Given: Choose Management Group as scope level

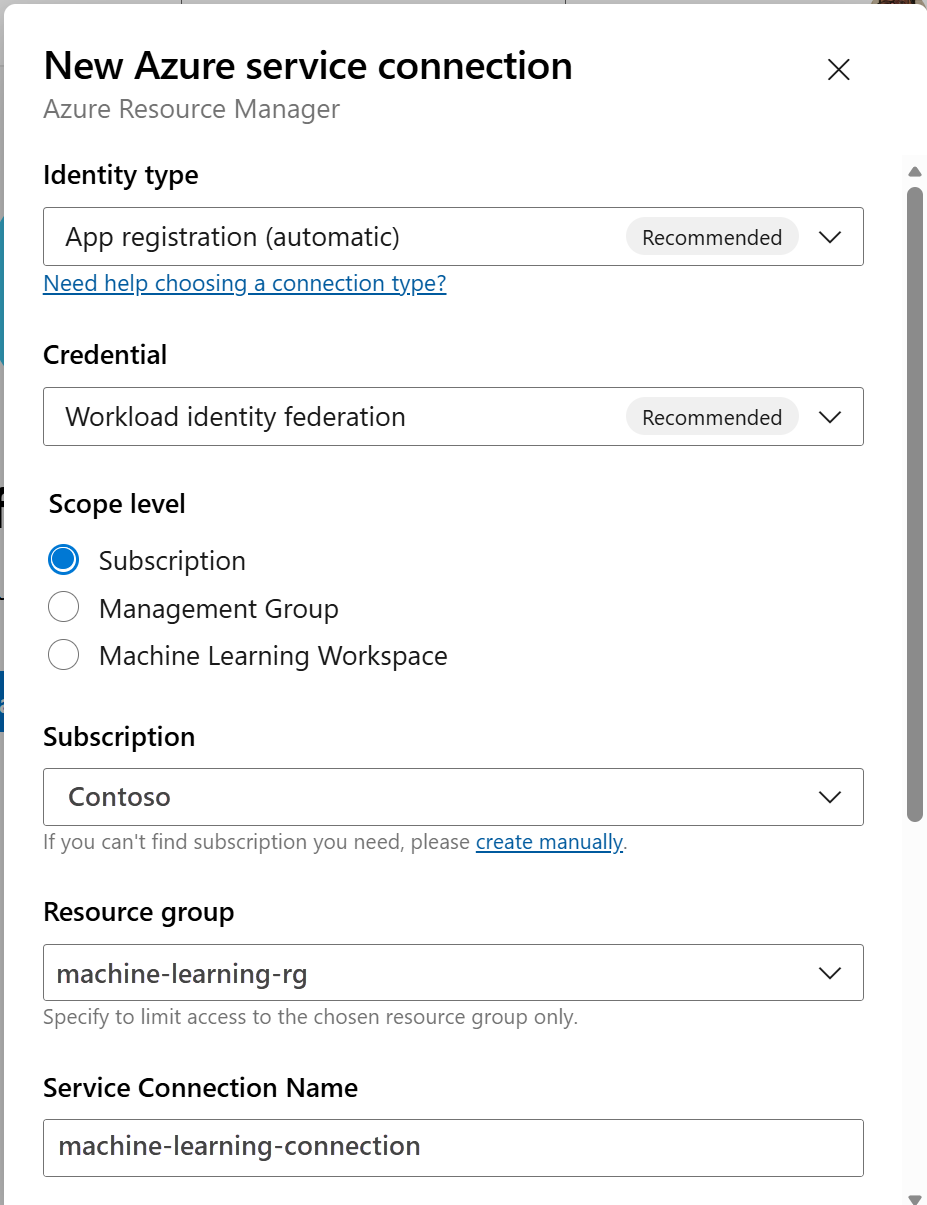Looking at the screenshot, I should click(63, 607).
